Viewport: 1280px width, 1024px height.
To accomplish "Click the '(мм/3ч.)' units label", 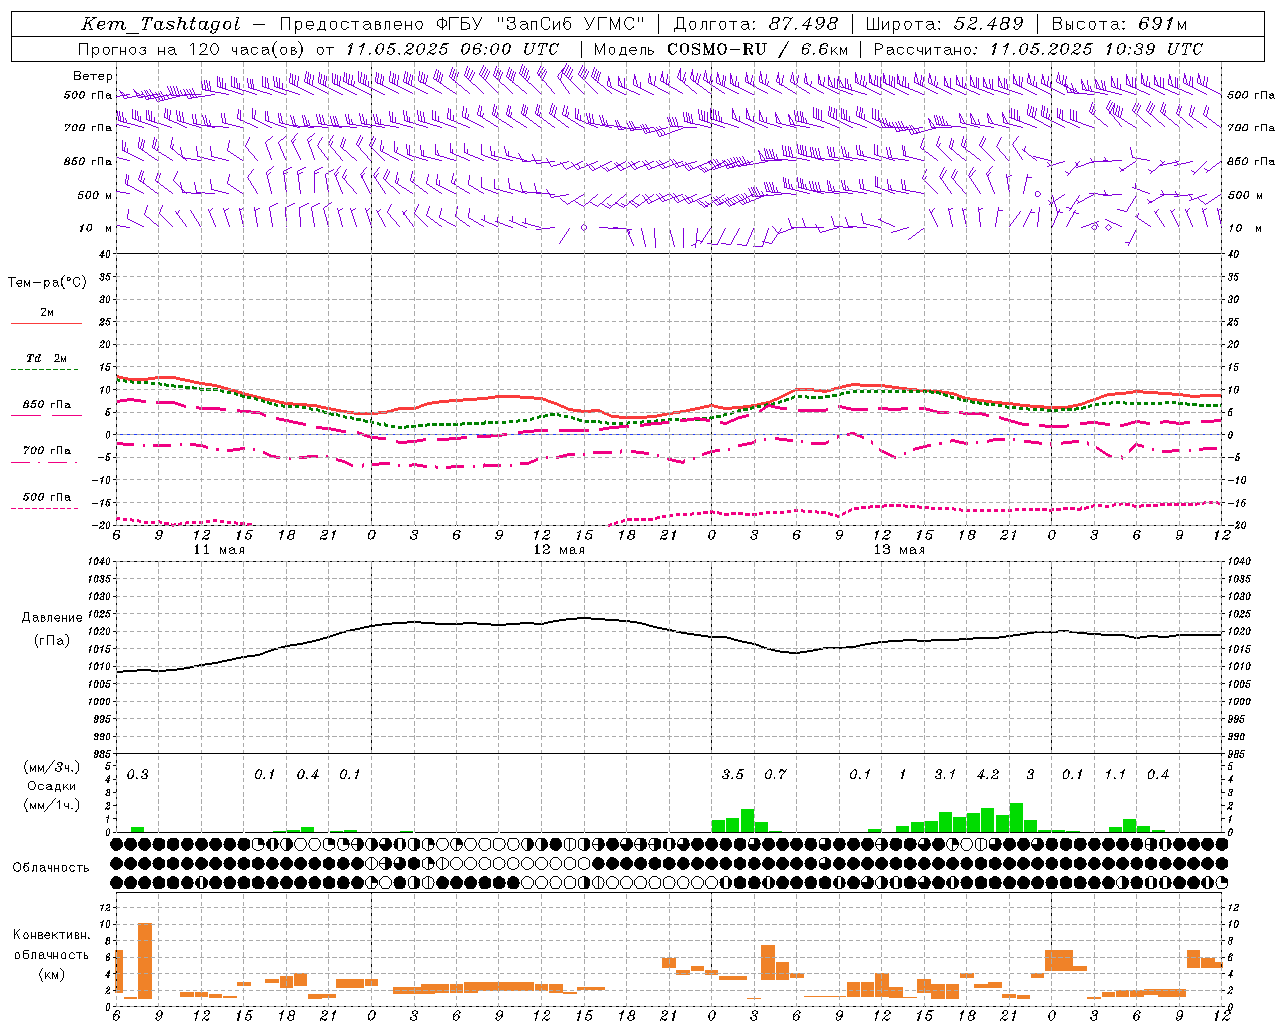I will 52,767.
